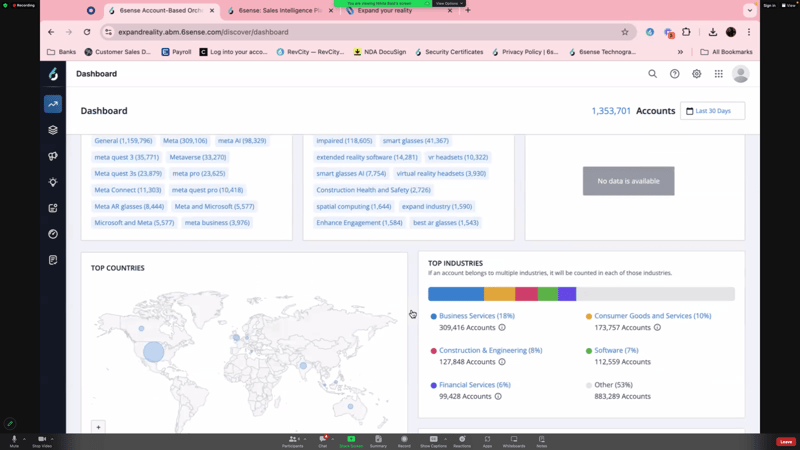Open the reports document sidebar icon
Viewport: 800px width, 450px height.
[x=53, y=260]
